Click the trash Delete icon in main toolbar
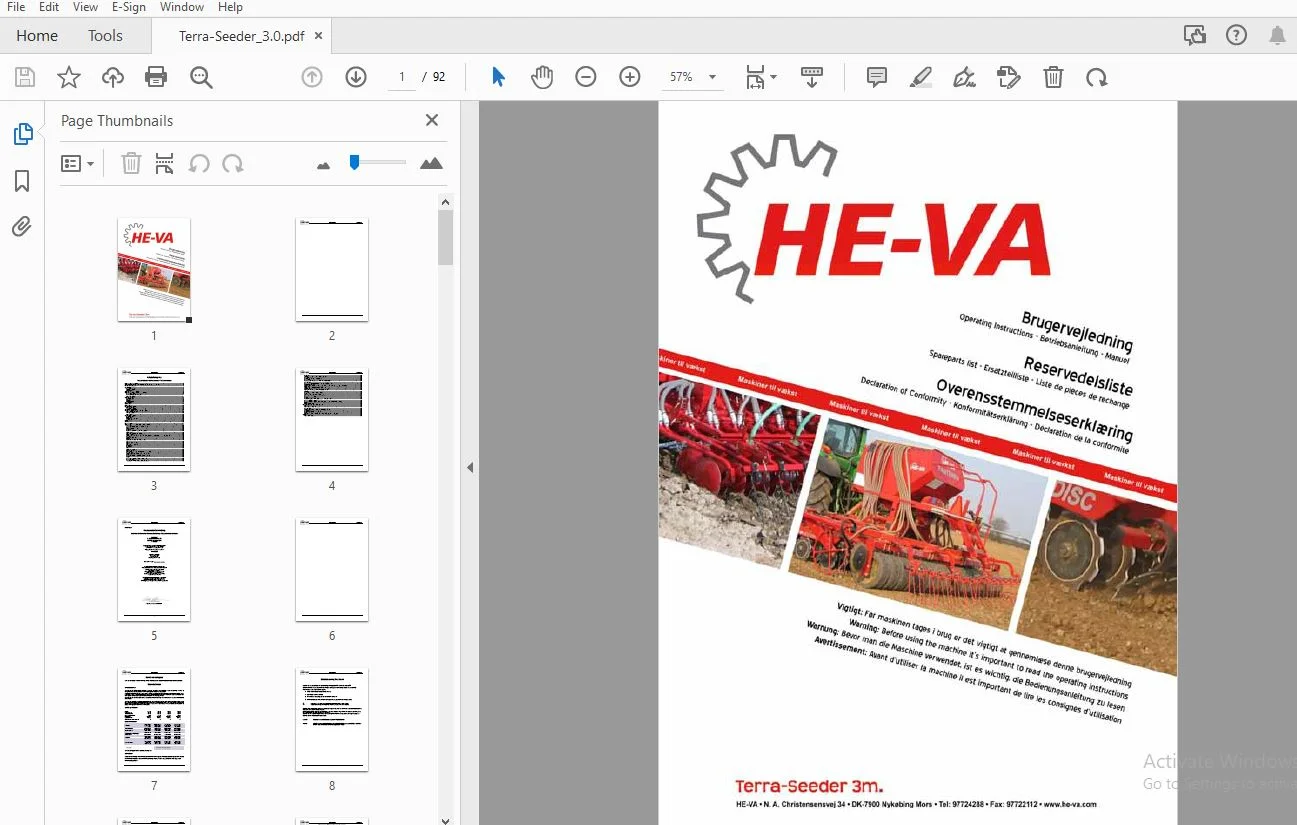 pyautogui.click(x=1053, y=77)
